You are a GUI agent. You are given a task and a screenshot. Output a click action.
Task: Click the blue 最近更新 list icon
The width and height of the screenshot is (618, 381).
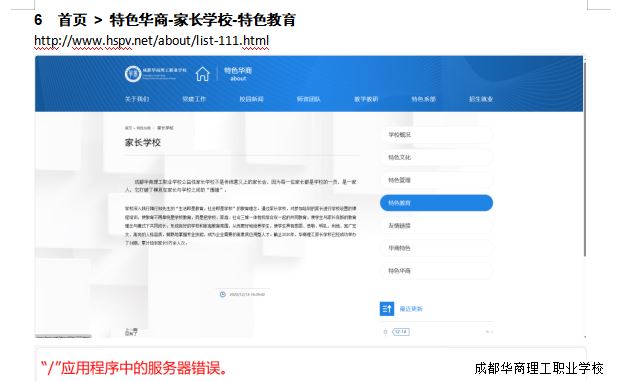pyautogui.click(x=387, y=309)
